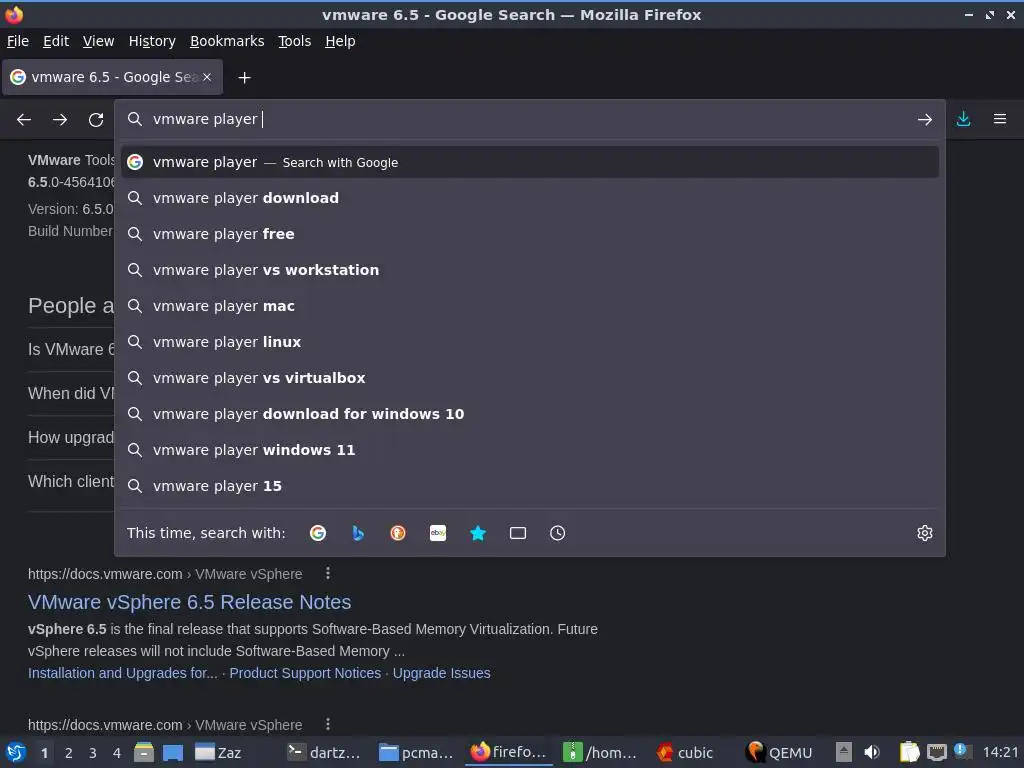
Task: Search this time with Google icon
Action: (x=318, y=533)
